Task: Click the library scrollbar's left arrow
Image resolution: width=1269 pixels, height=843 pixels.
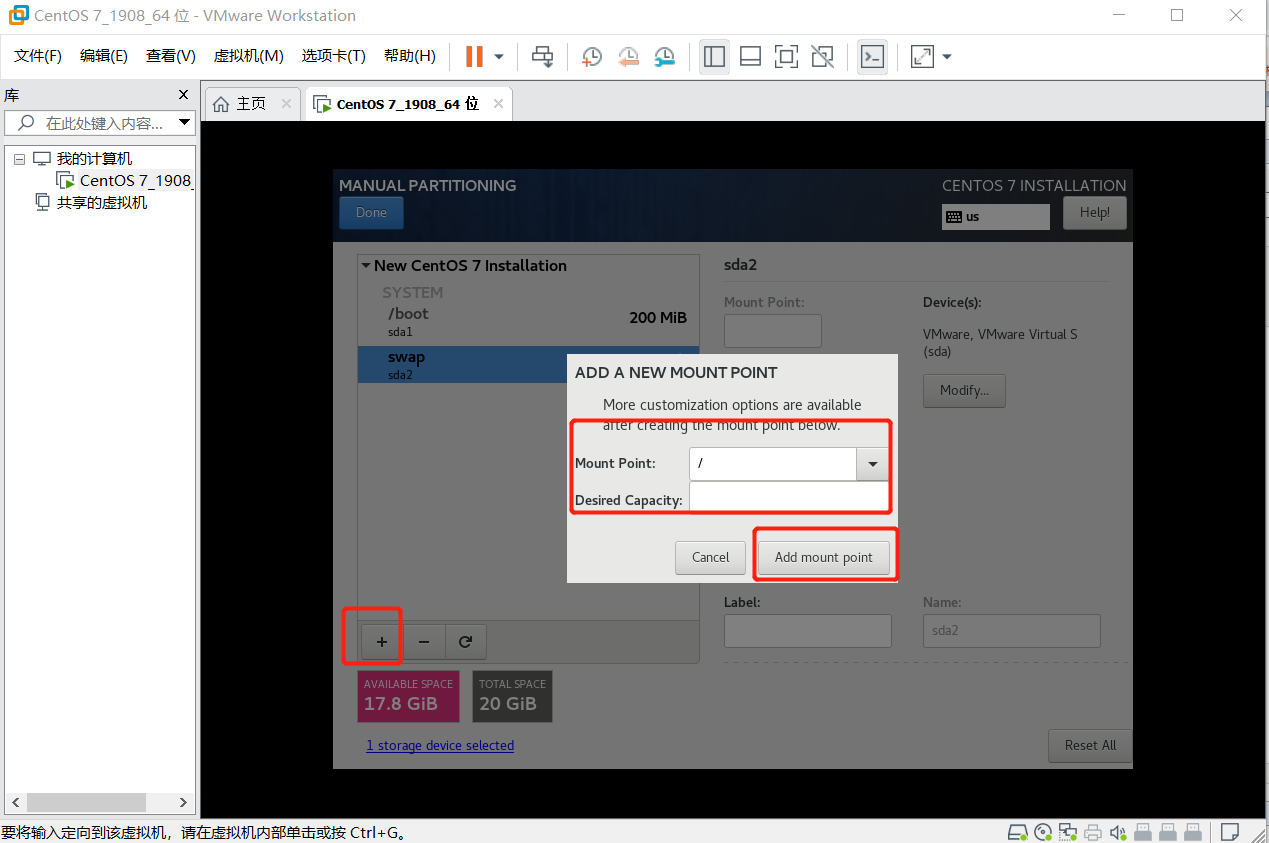Action: 15,802
